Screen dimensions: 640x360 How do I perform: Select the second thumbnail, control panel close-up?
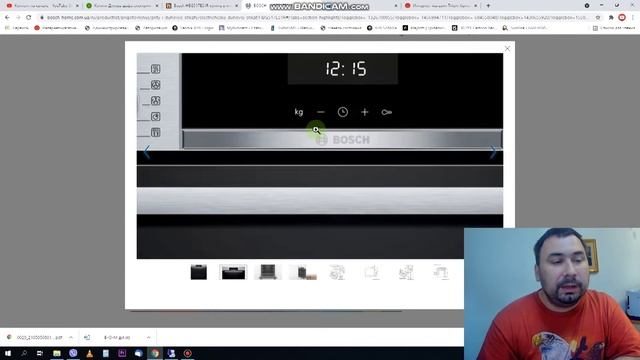point(233,272)
